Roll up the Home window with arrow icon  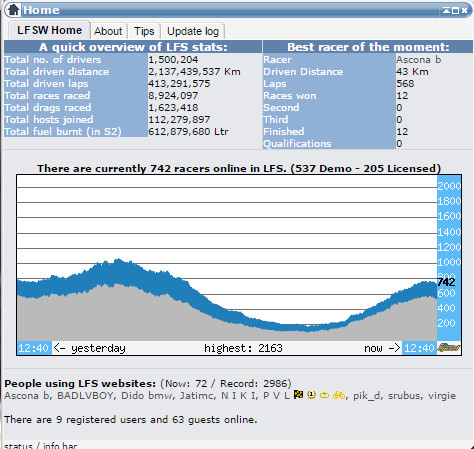(x=446, y=11)
